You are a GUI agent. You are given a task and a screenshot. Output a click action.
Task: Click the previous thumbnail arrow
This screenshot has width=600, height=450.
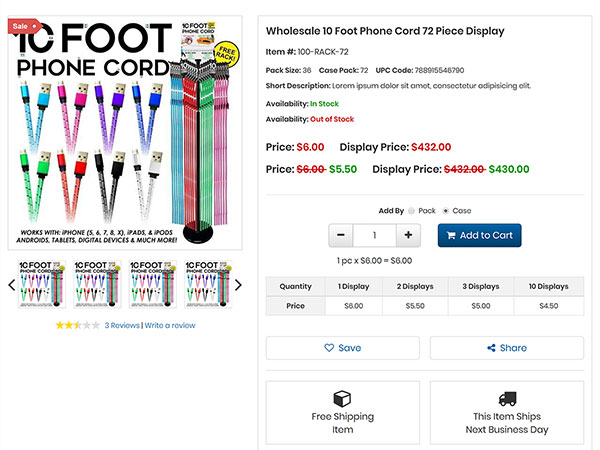click(x=12, y=285)
